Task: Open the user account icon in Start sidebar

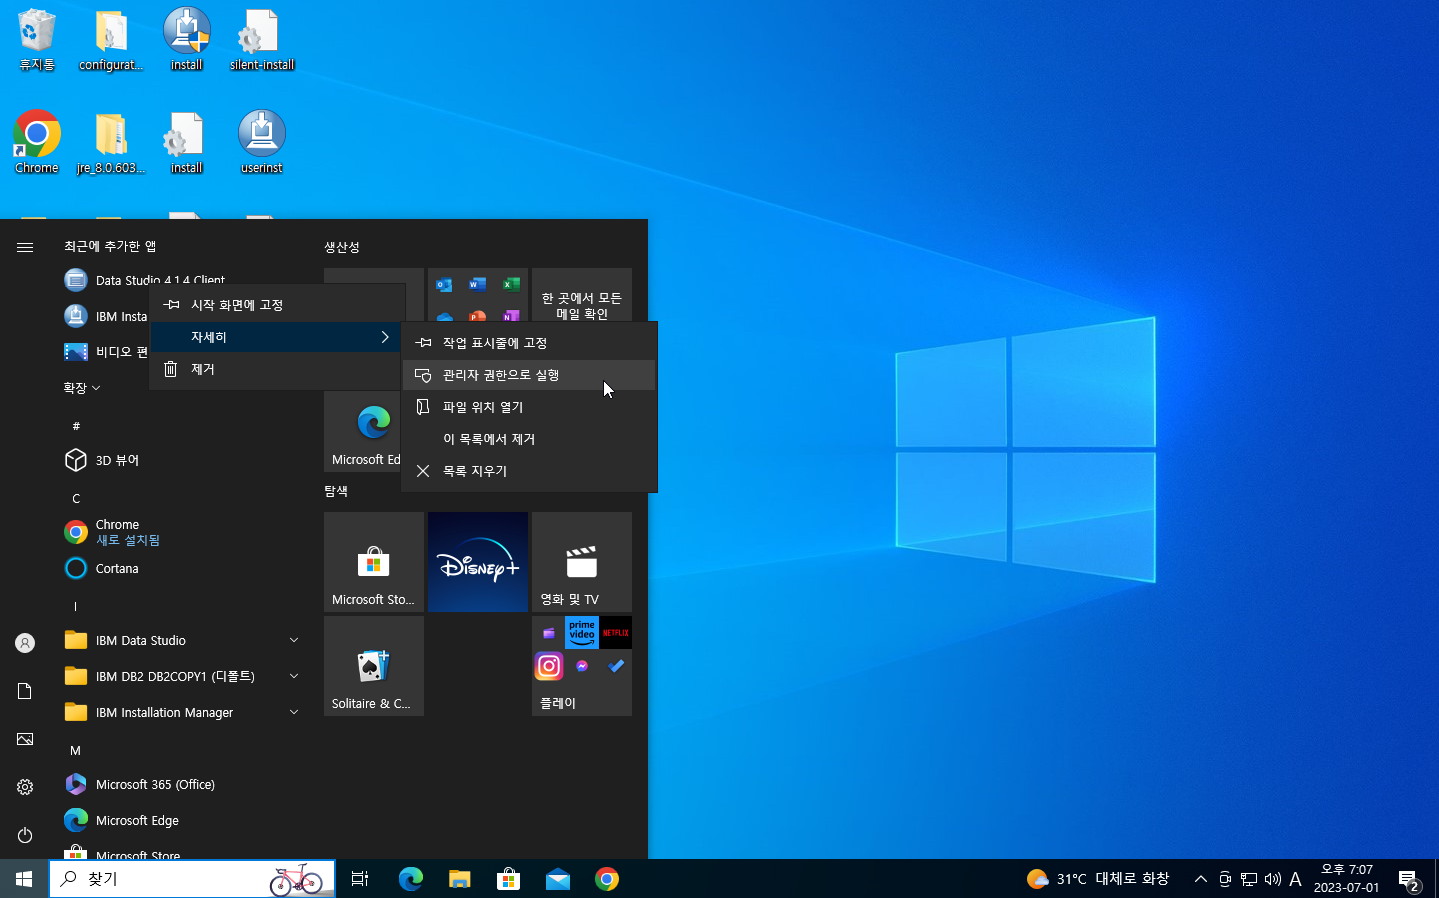Action: [x=25, y=643]
